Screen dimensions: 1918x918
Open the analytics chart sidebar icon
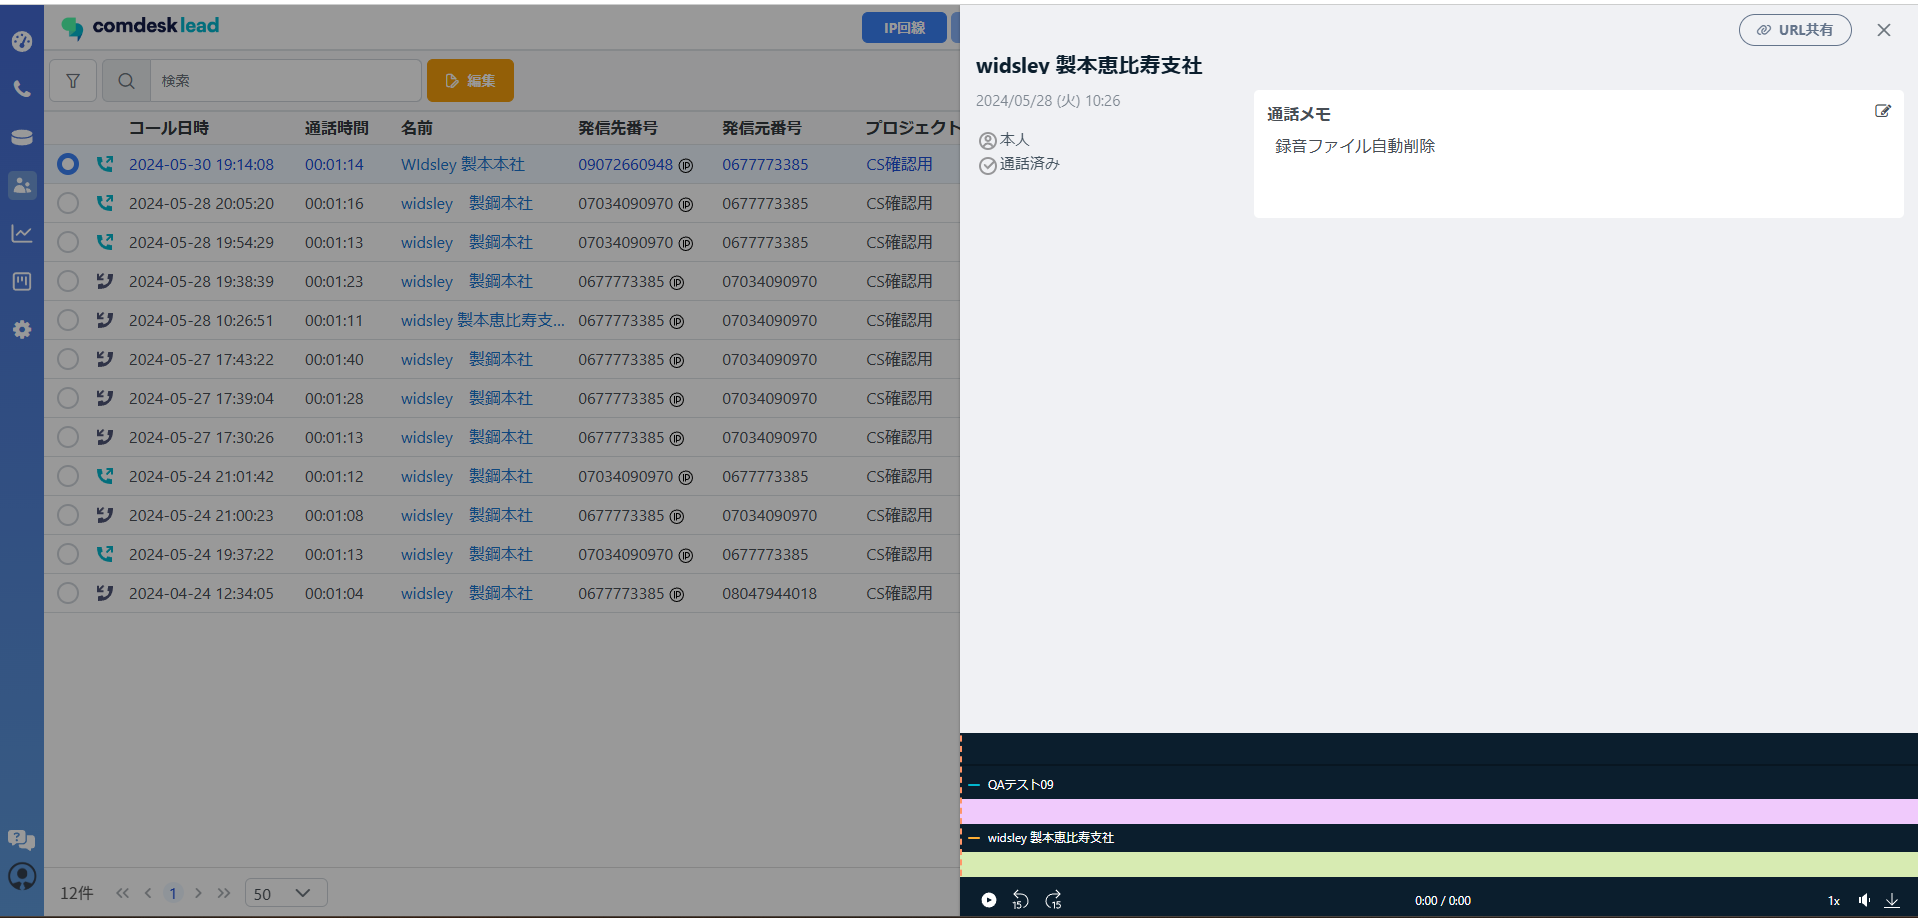22,234
